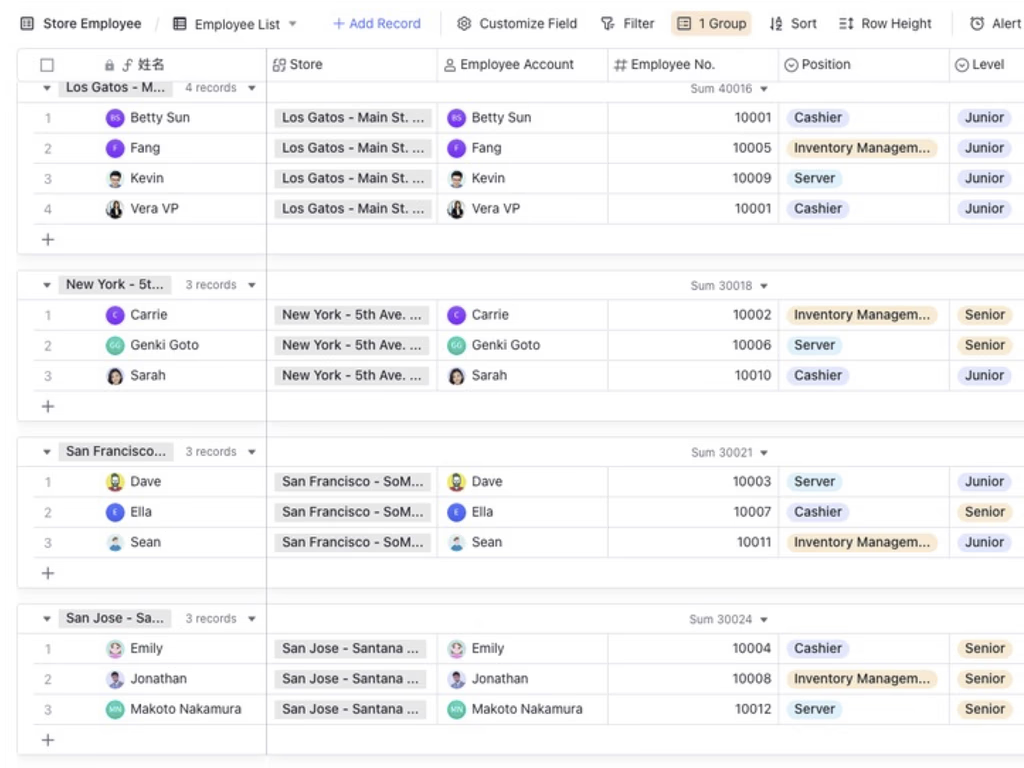Select Carrie's Inventory Management position tag
Screen dimensions: 1024x768
861,315
